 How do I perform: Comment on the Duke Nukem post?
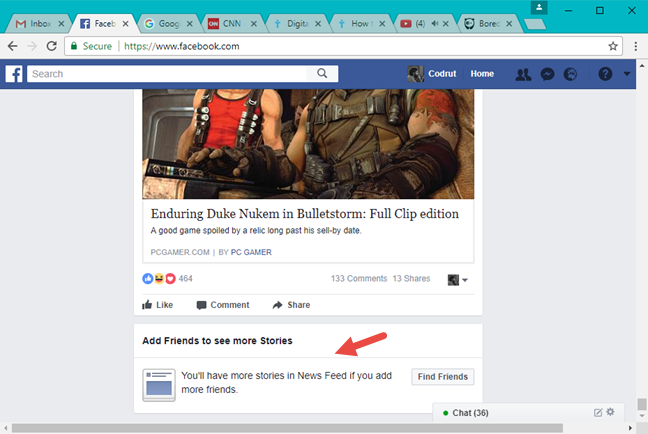pos(223,305)
